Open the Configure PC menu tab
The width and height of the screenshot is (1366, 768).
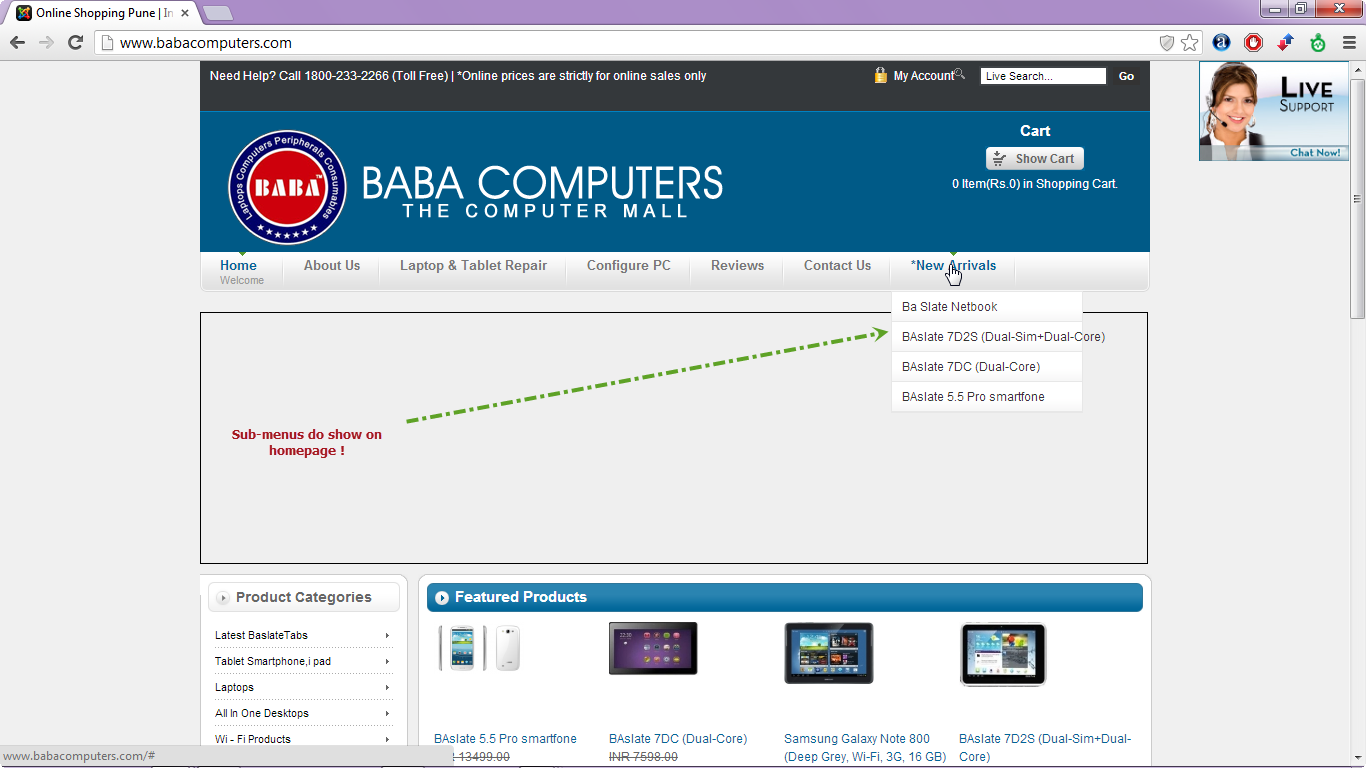click(x=629, y=266)
